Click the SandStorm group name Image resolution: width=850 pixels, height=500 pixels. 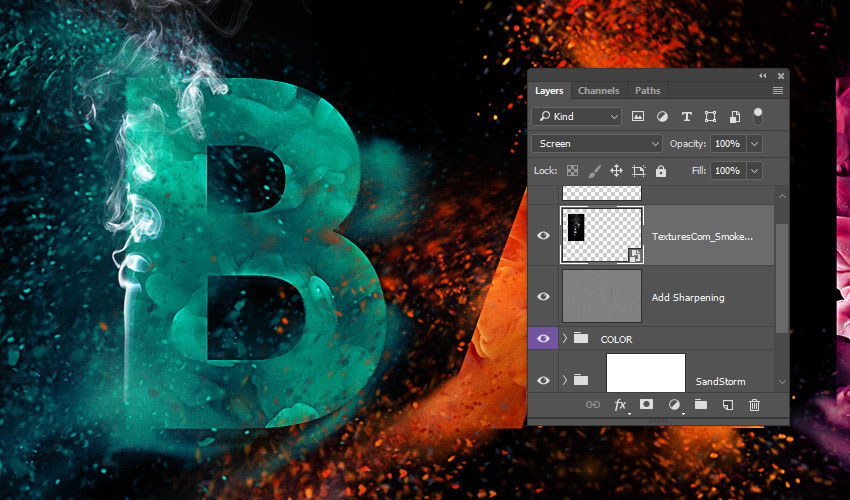point(720,381)
